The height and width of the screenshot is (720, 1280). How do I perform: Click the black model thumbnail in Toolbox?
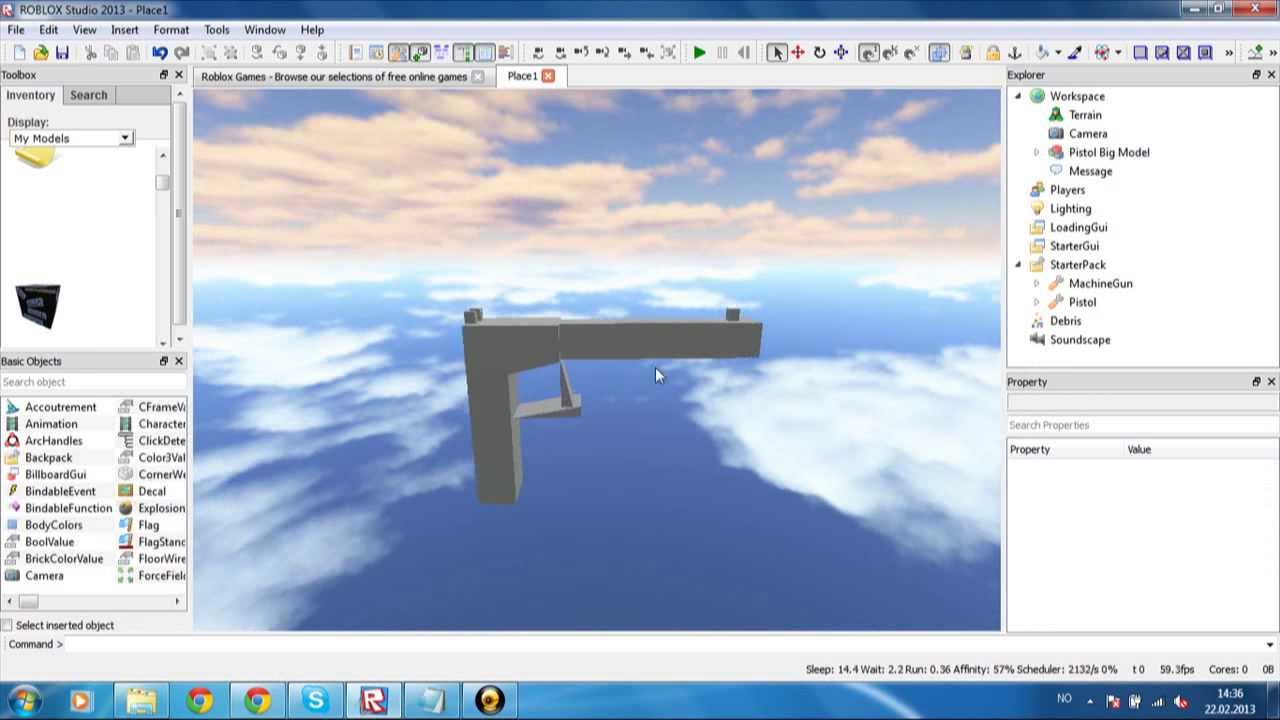[38, 306]
